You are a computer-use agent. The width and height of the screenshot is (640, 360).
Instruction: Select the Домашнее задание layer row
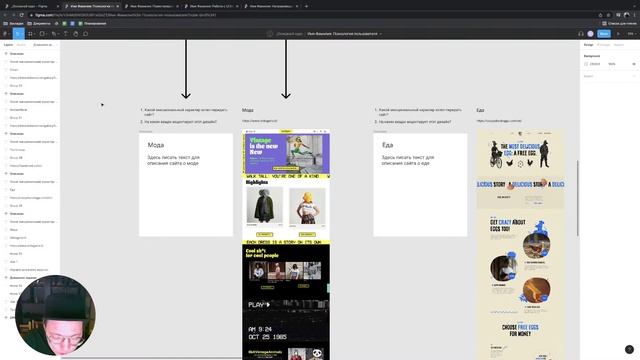[30, 278]
